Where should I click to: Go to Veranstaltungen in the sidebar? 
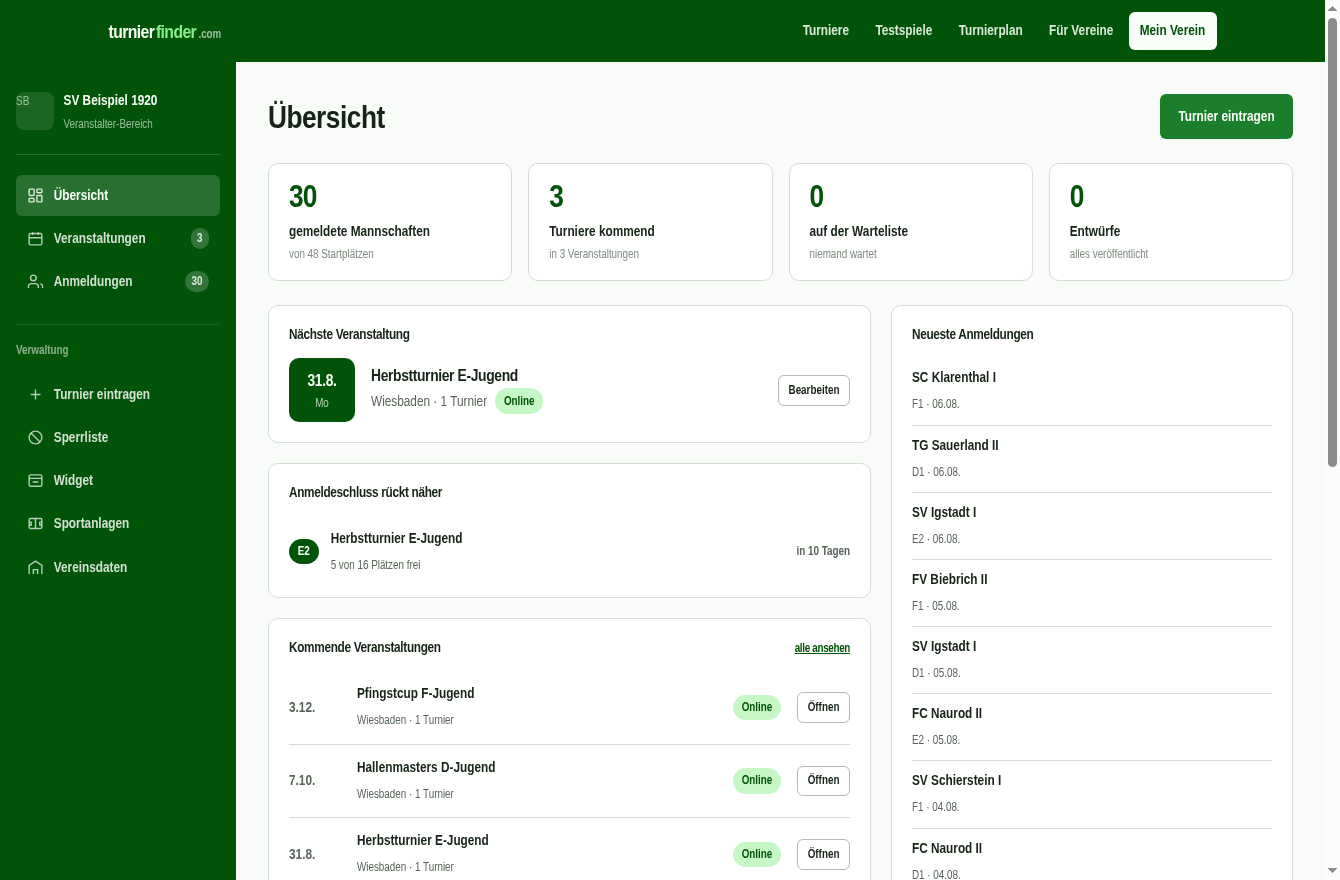point(118,238)
